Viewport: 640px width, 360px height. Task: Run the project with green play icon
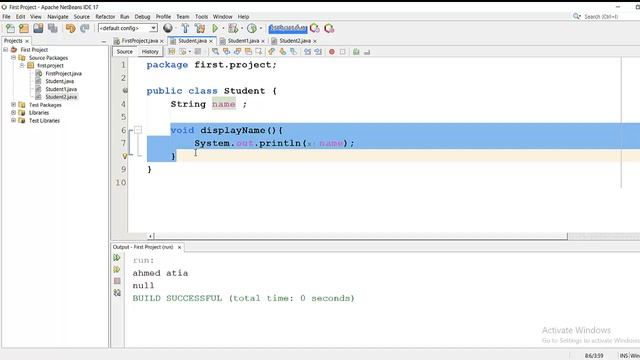[x=215, y=28]
